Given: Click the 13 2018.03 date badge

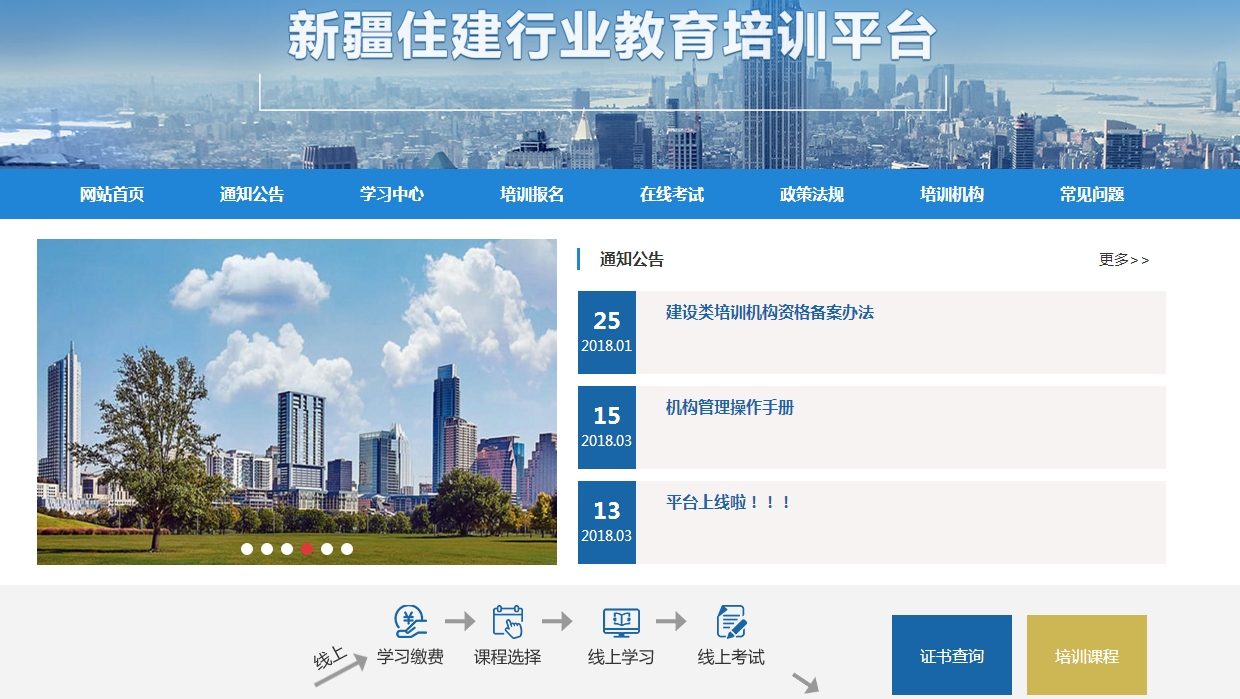Looking at the screenshot, I should pos(607,522).
